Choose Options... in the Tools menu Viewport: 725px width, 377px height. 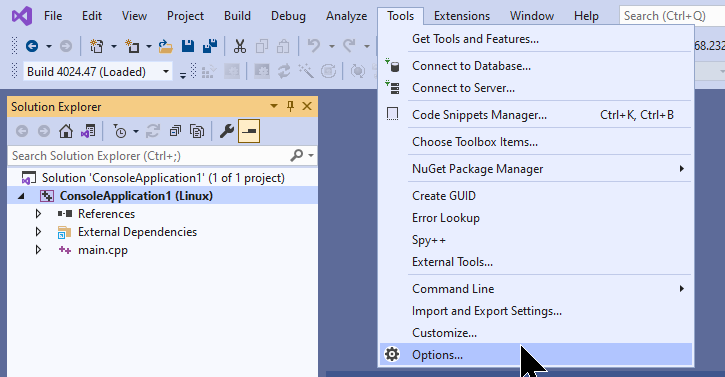tap(535, 355)
